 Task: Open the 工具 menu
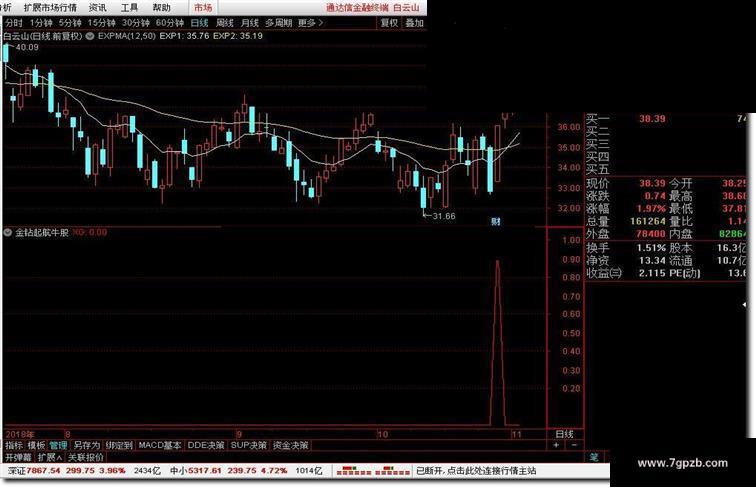(x=129, y=7)
